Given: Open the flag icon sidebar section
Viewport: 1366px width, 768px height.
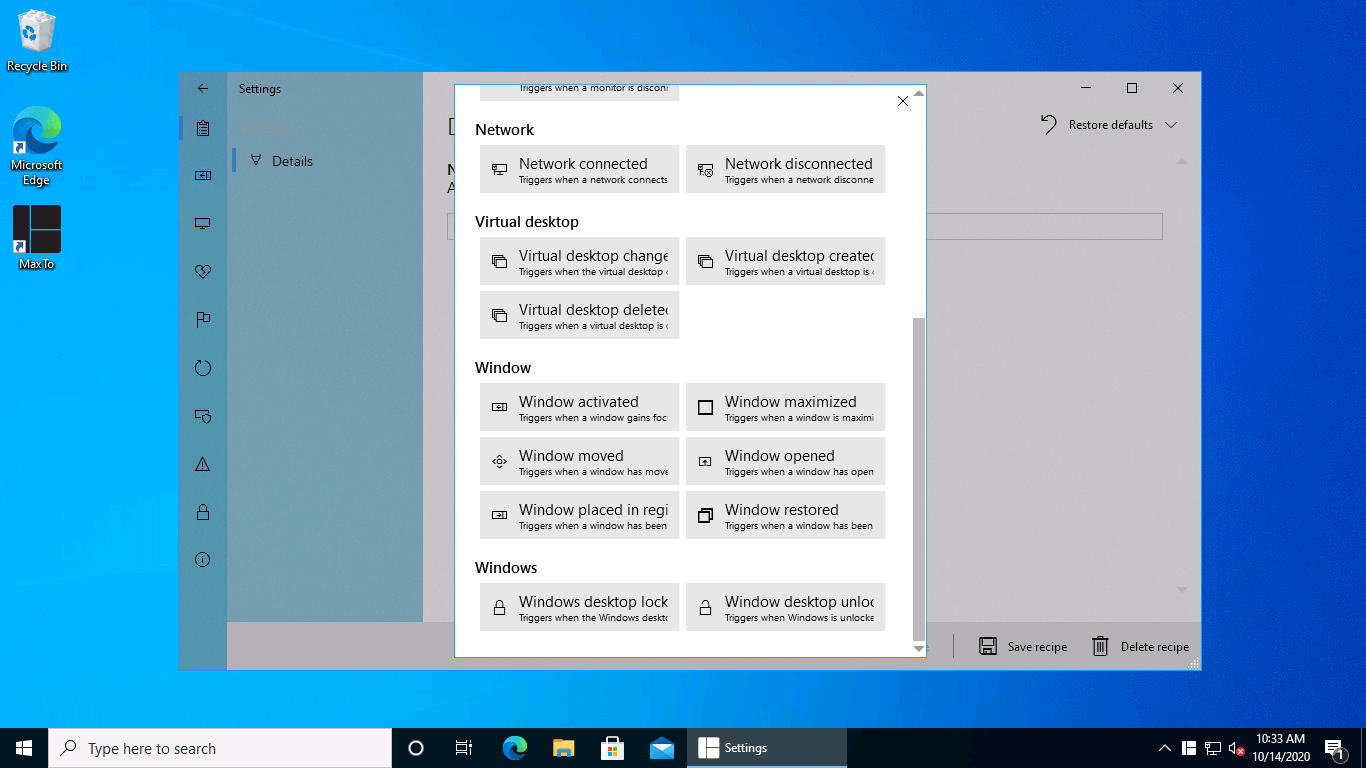Looking at the screenshot, I should click(203, 320).
